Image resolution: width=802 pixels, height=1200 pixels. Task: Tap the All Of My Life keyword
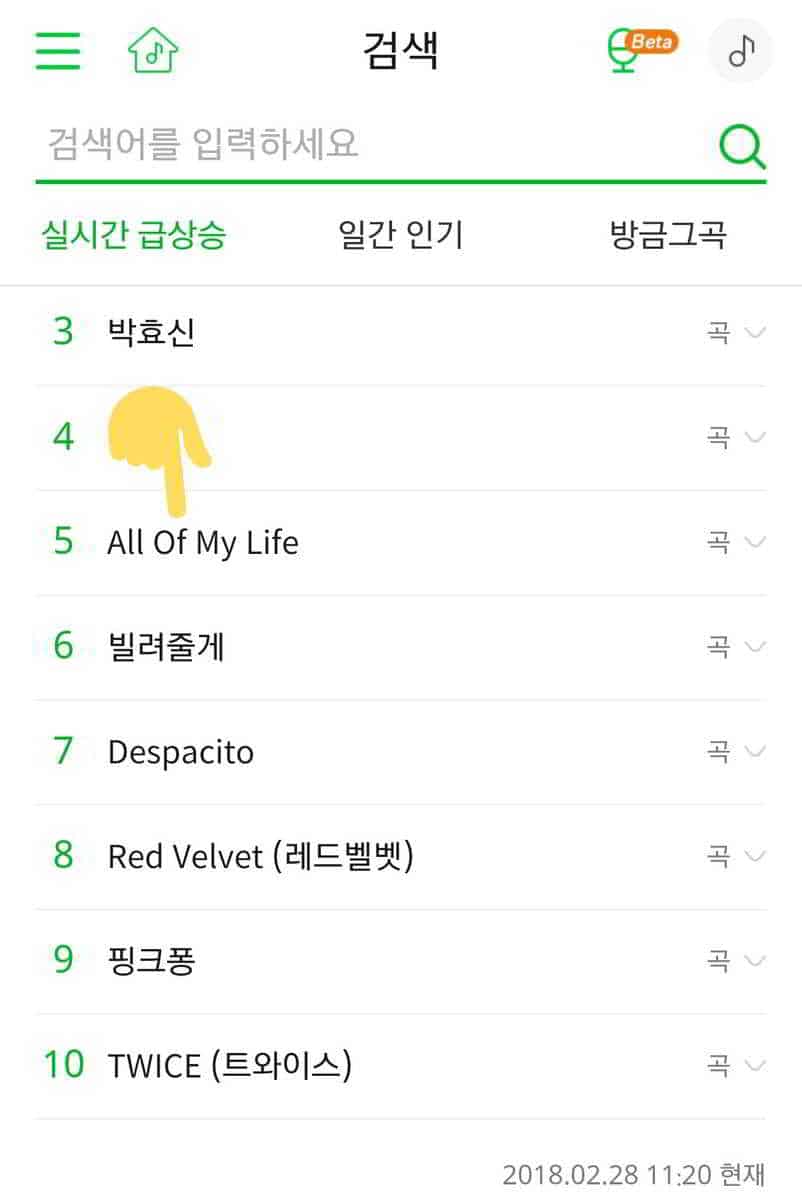coord(203,542)
